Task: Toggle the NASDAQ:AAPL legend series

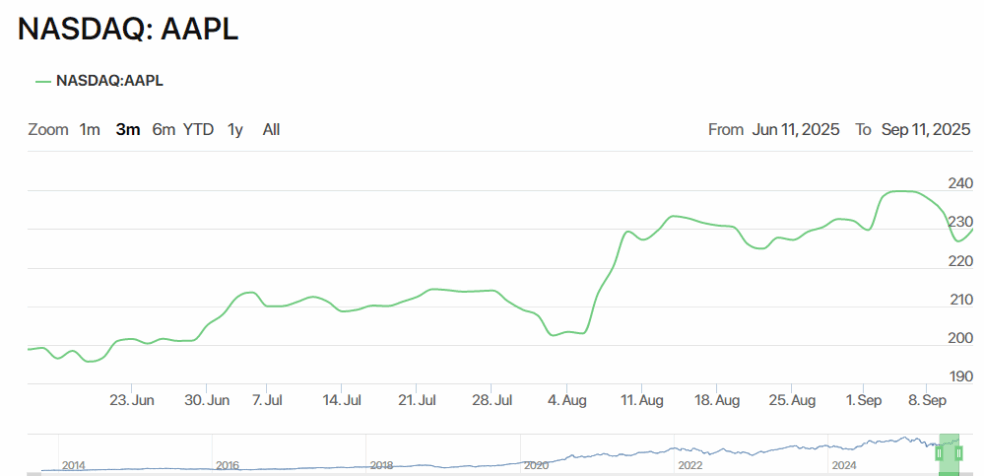Action: coord(100,81)
